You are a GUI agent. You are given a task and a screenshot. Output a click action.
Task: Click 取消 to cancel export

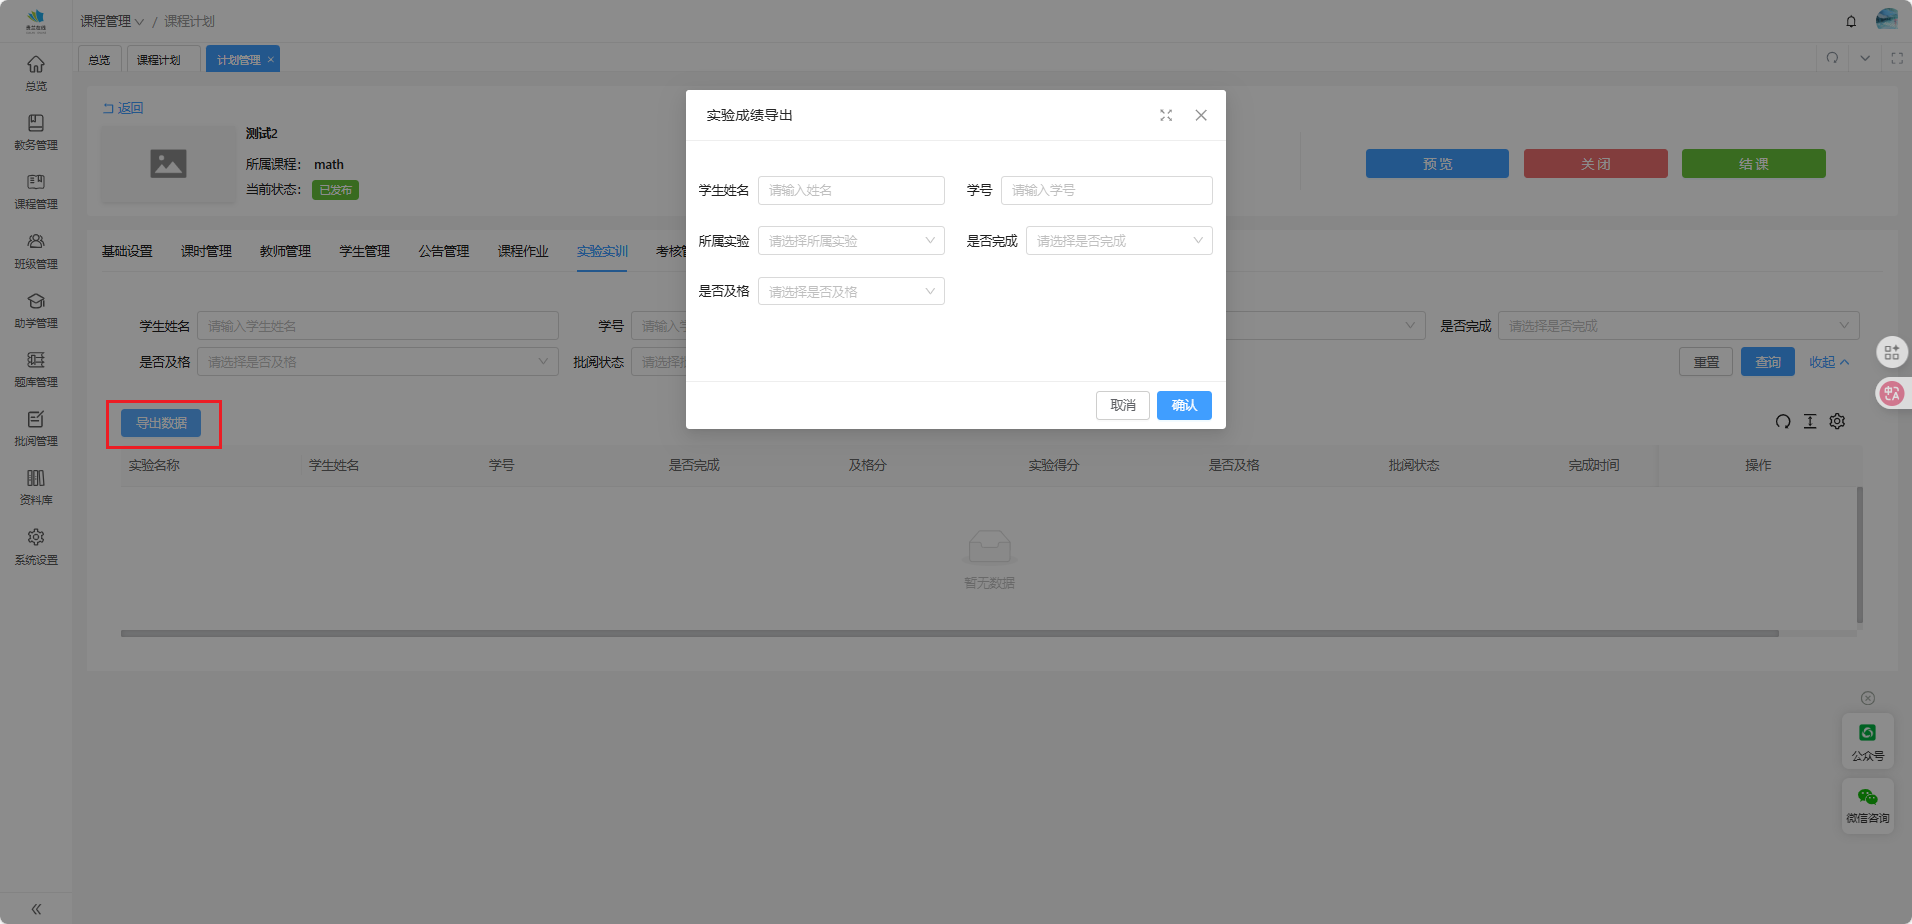point(1122,405)
